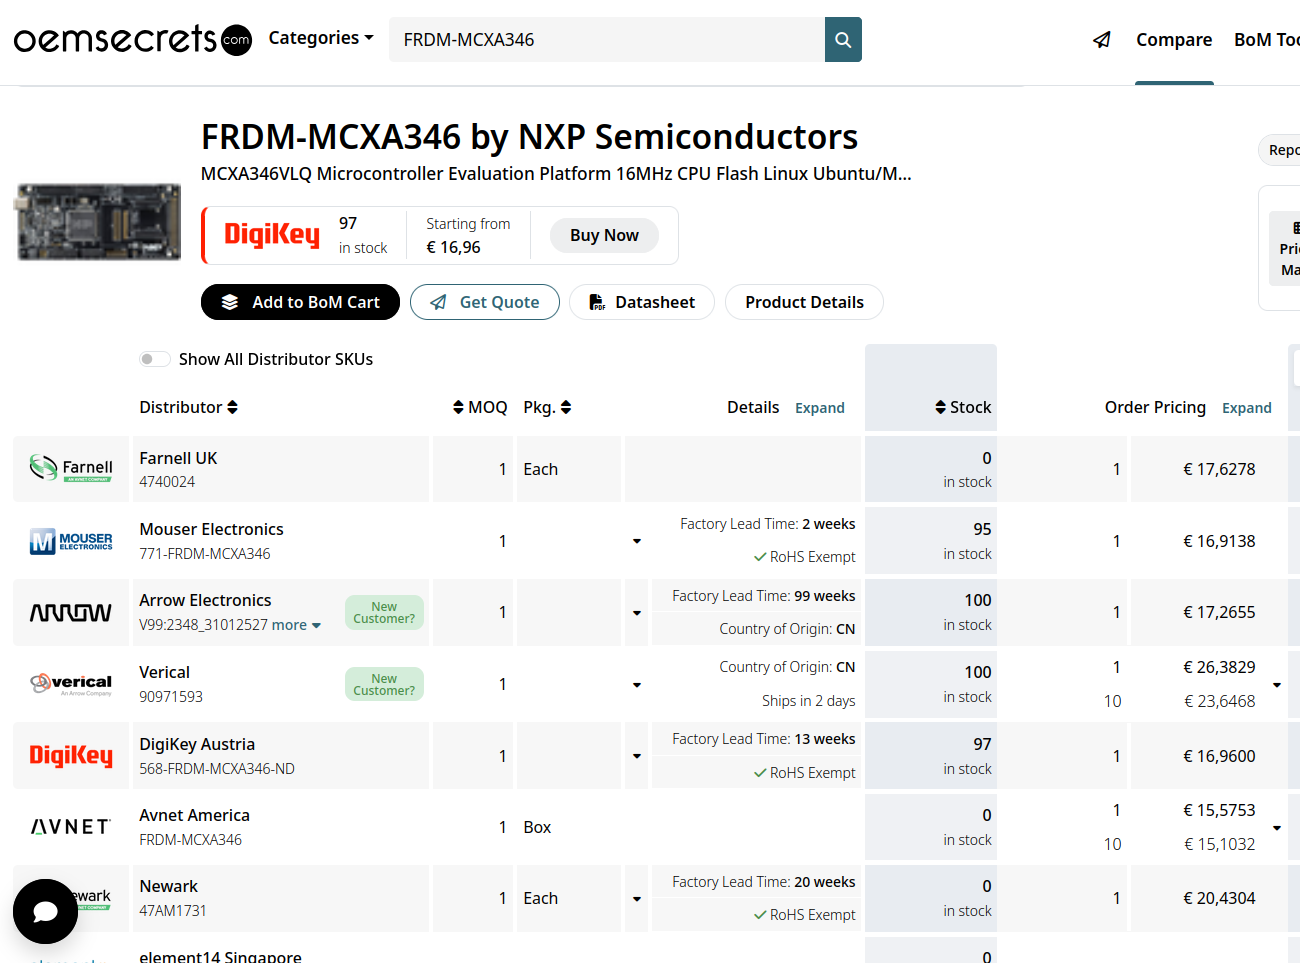Screen dimensions: 1300x963
Task: Click the paper plane icon in header
Action: pyautogui.click(x=1102, y=39)
